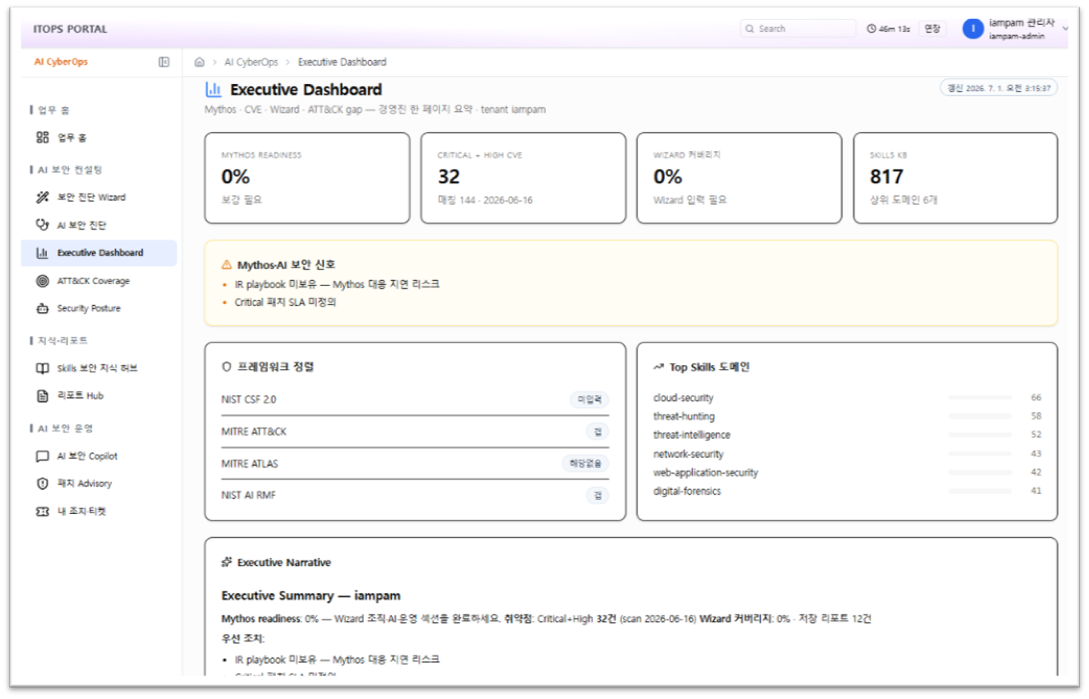This screenshot has width=1089, height=699.
Task: Click the network-security progress bar
Action: pos(980,454)
